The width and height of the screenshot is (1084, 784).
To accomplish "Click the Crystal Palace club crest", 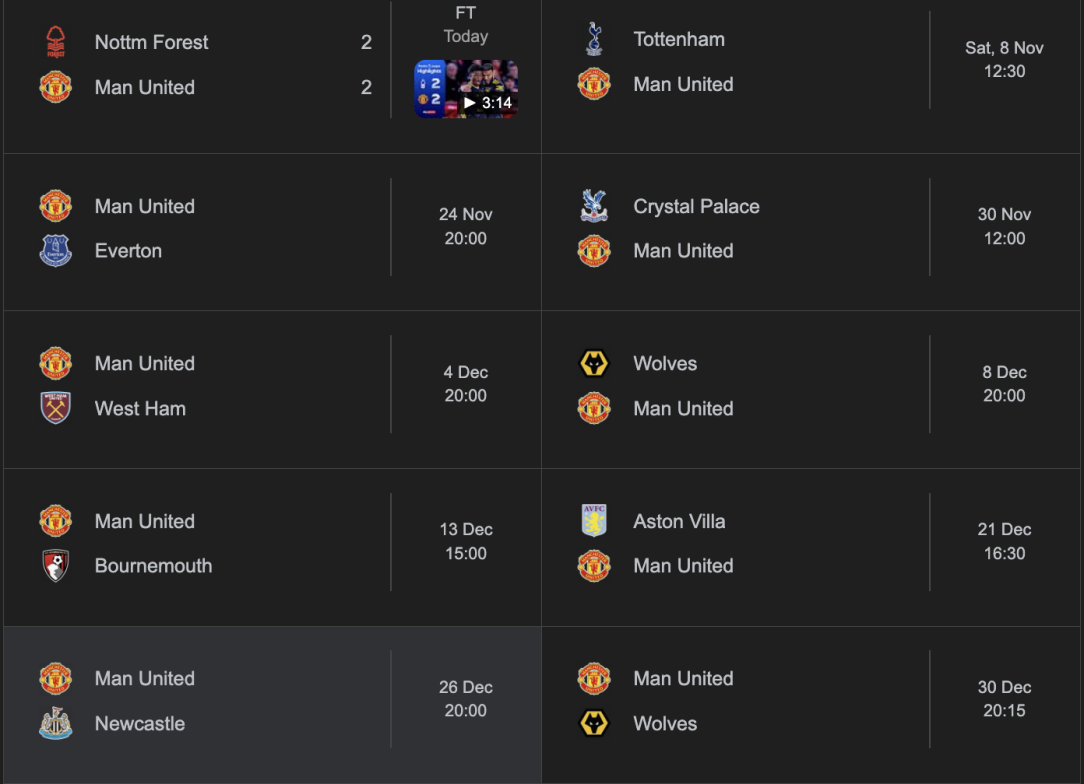I will coord(594,206).
